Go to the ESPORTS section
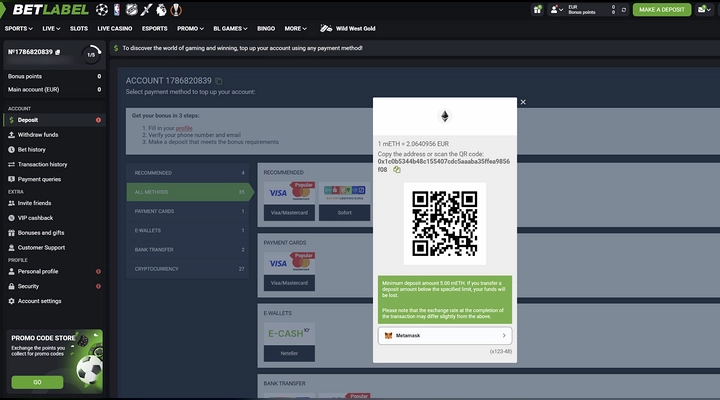The image size is (720, 400). coord(154,28)
